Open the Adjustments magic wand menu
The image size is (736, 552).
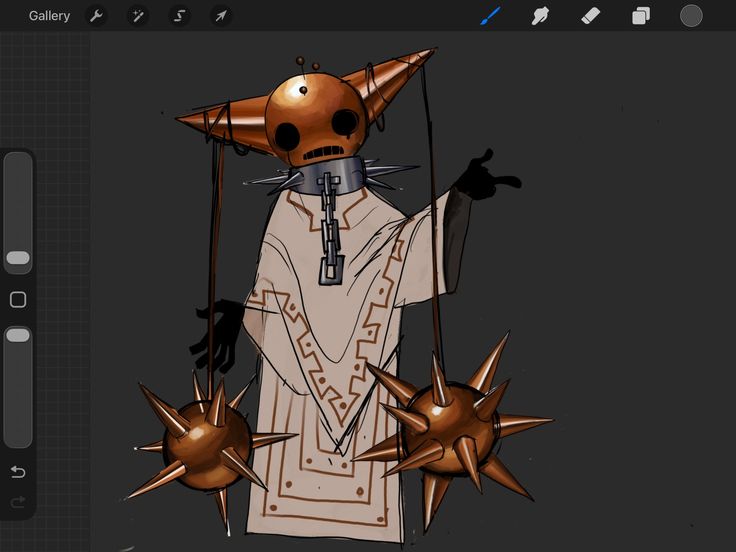pos(138,16)
